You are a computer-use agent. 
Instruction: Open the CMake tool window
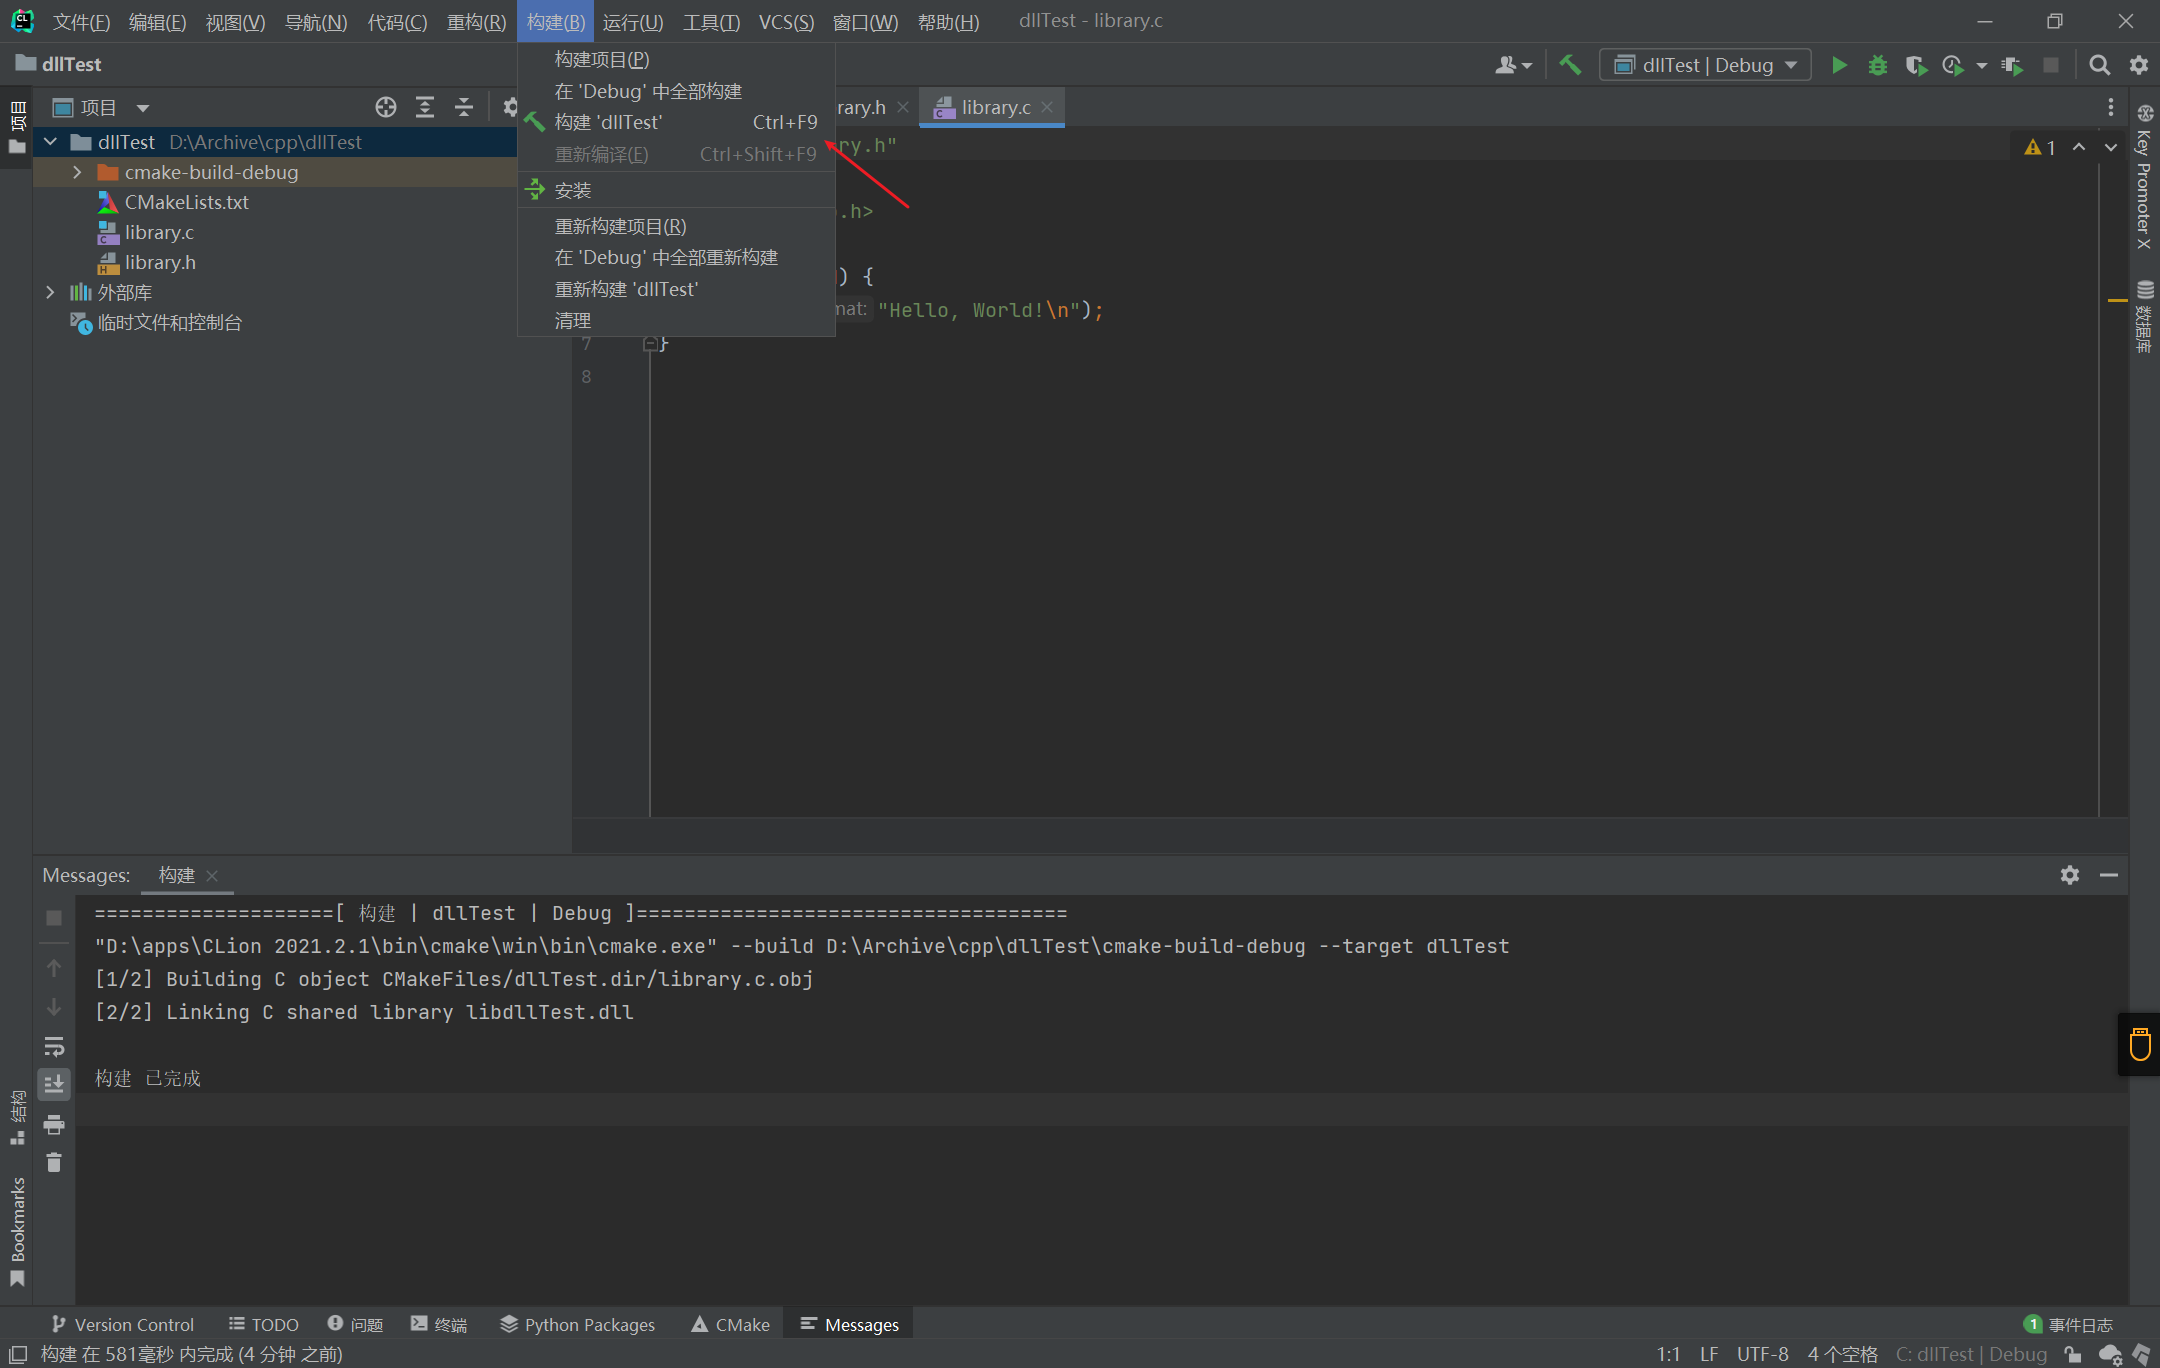[731, 1324]
